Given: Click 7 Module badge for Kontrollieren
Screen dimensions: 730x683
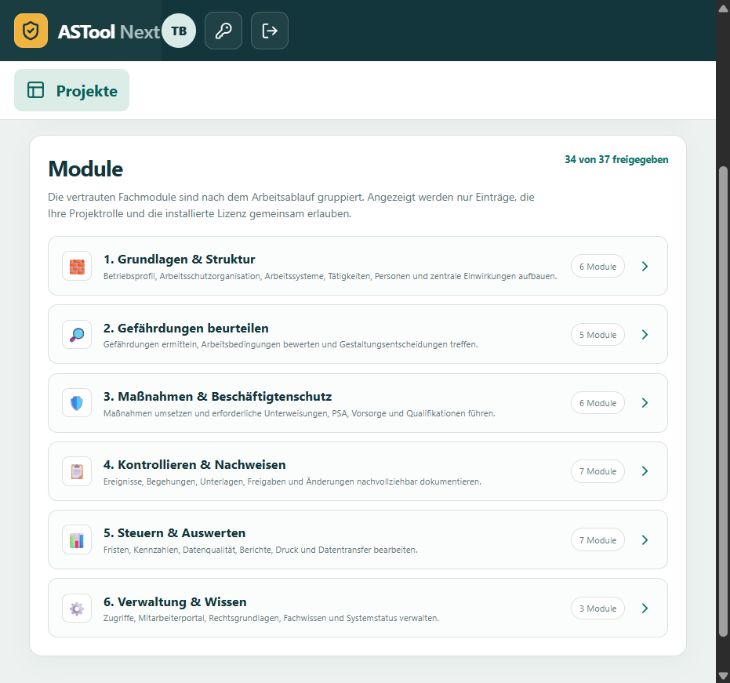Looking at the screenshot, I should click(598, 471).
